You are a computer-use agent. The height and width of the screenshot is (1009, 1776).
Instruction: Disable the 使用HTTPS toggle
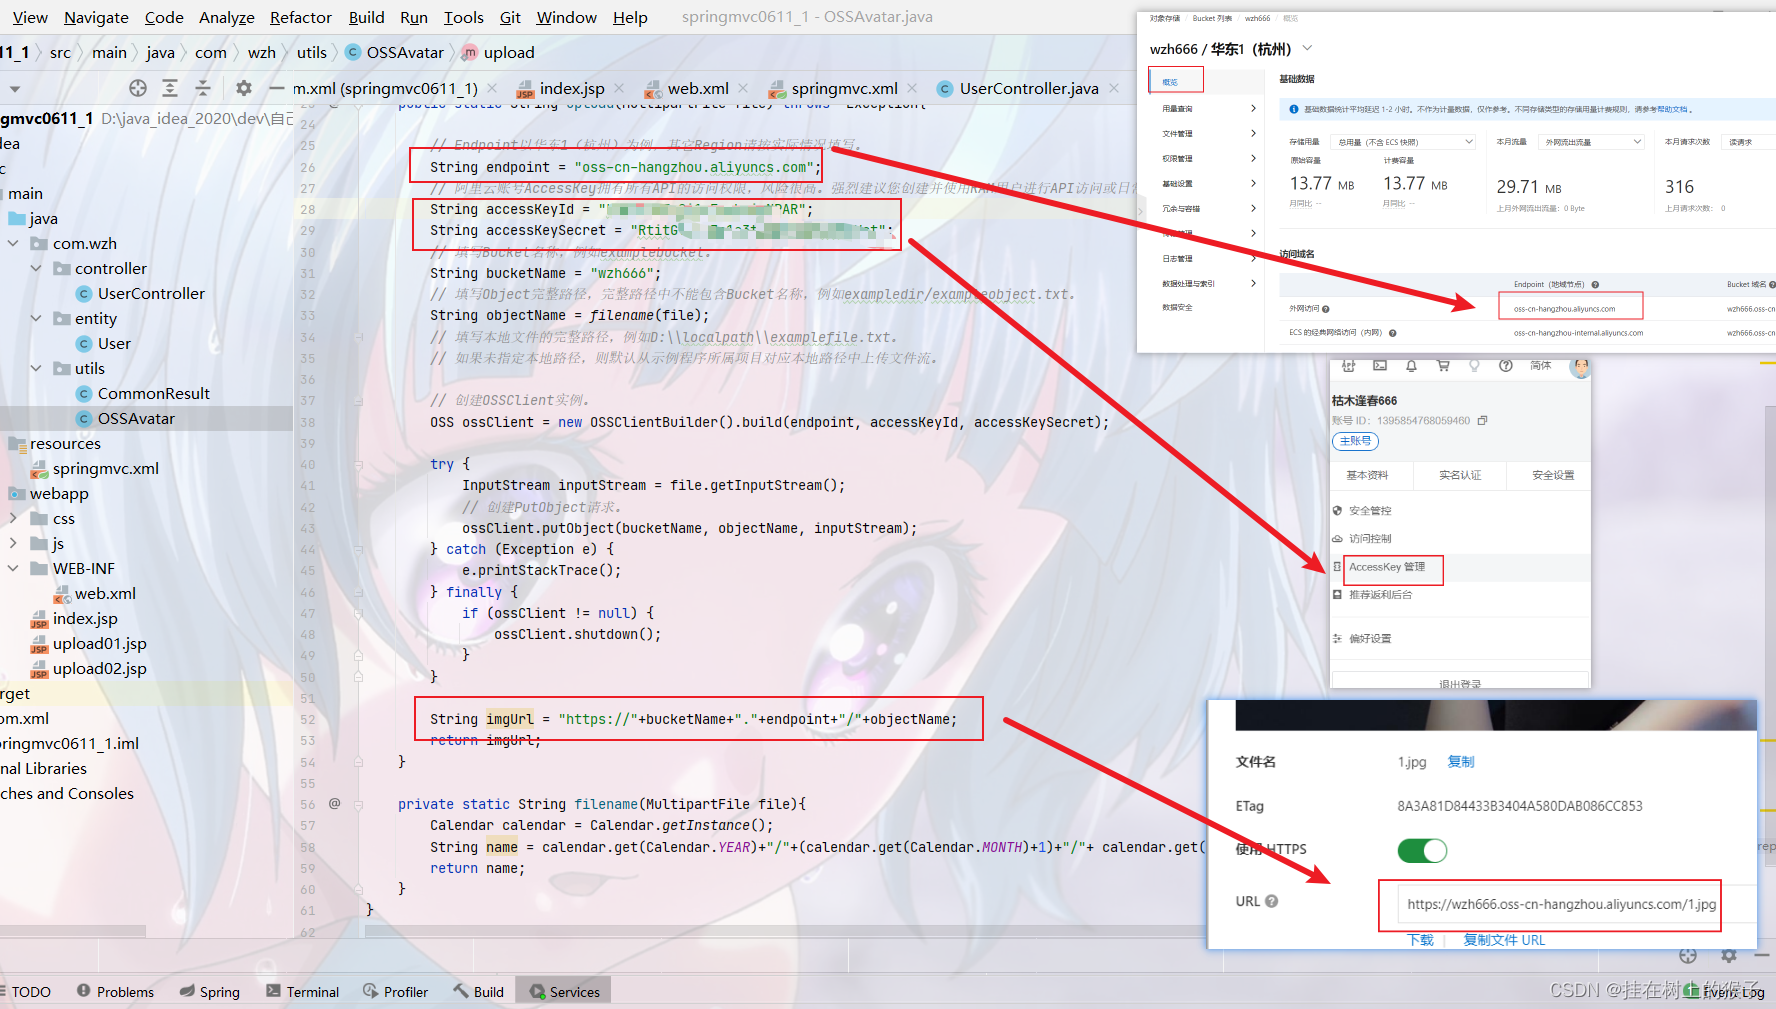(x=1421, y=850)
